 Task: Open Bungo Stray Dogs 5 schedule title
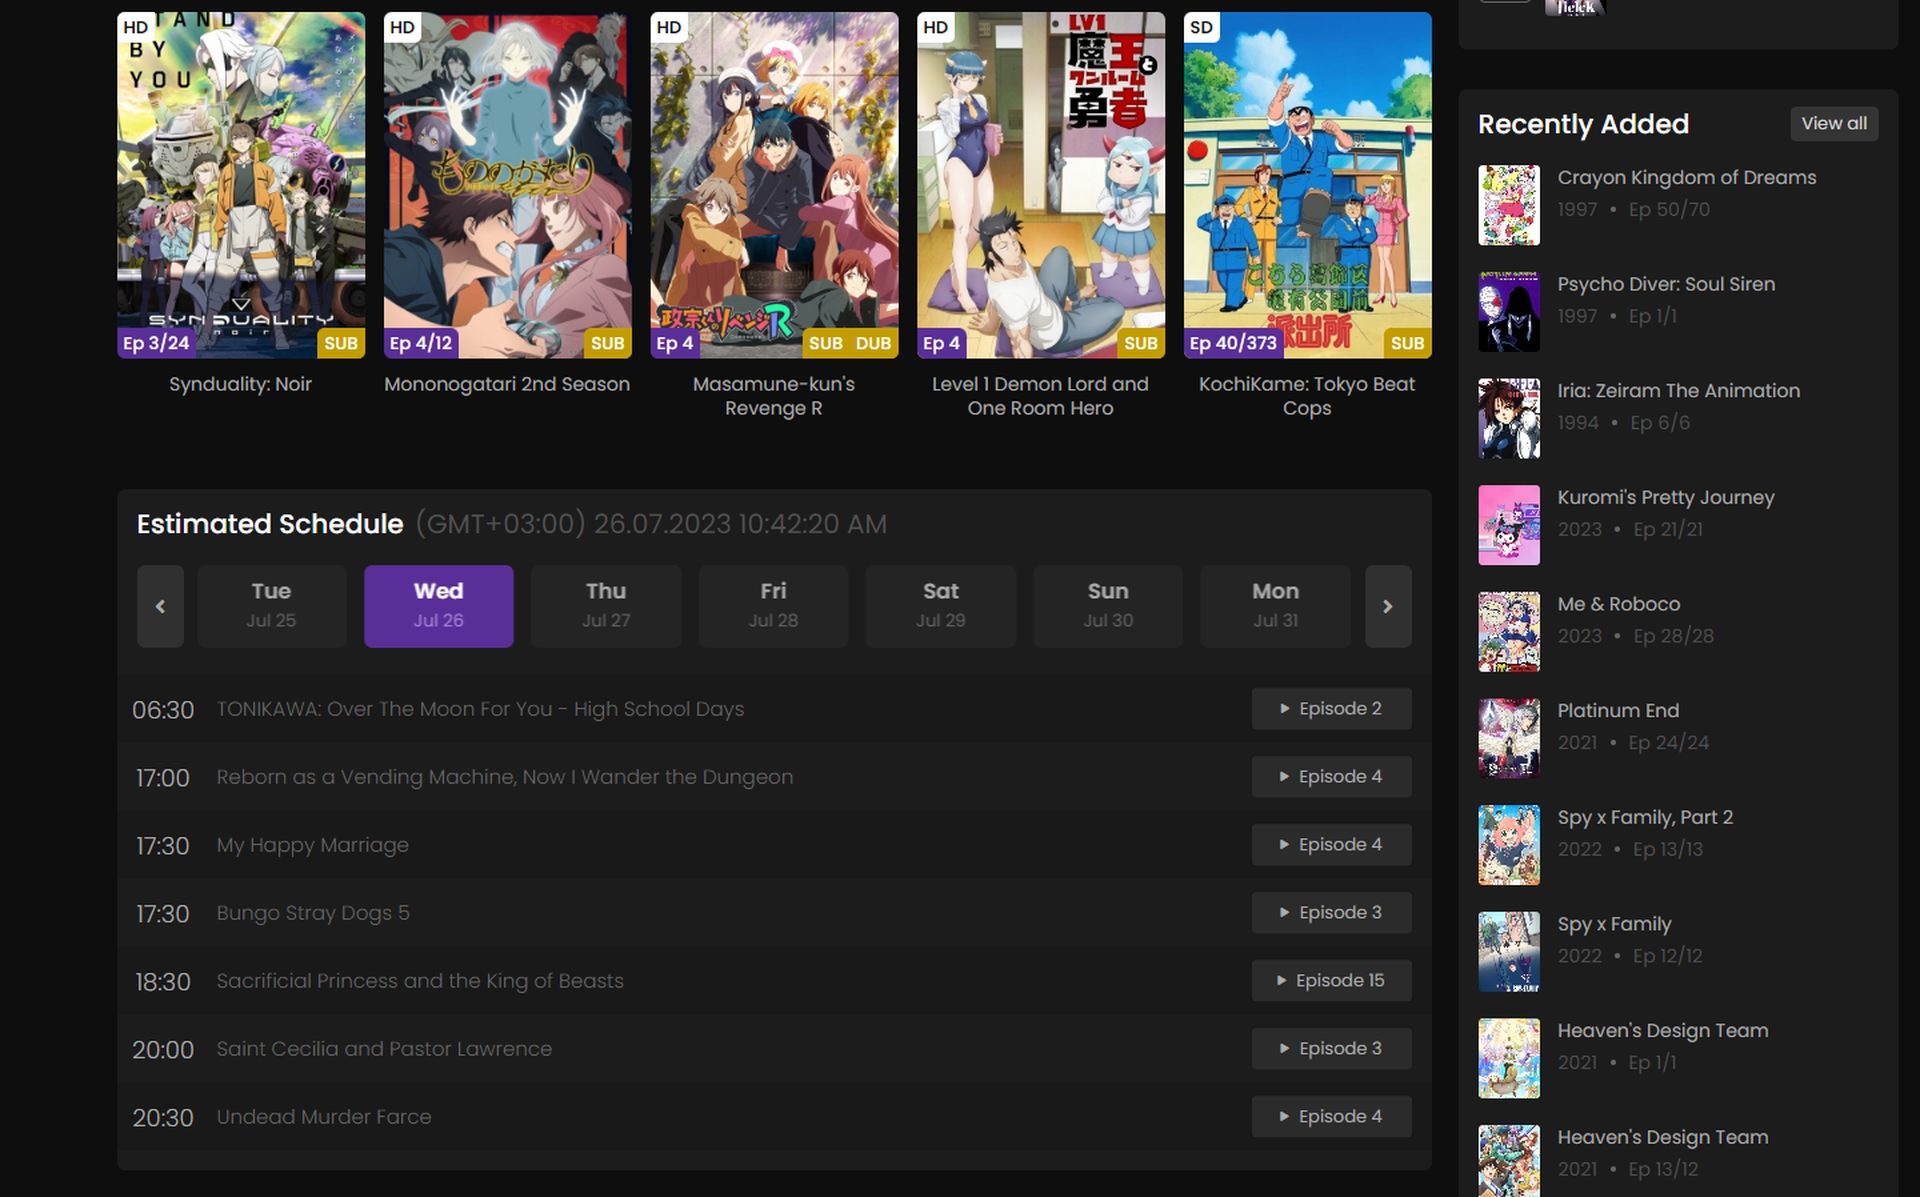(x=313, y=913)
